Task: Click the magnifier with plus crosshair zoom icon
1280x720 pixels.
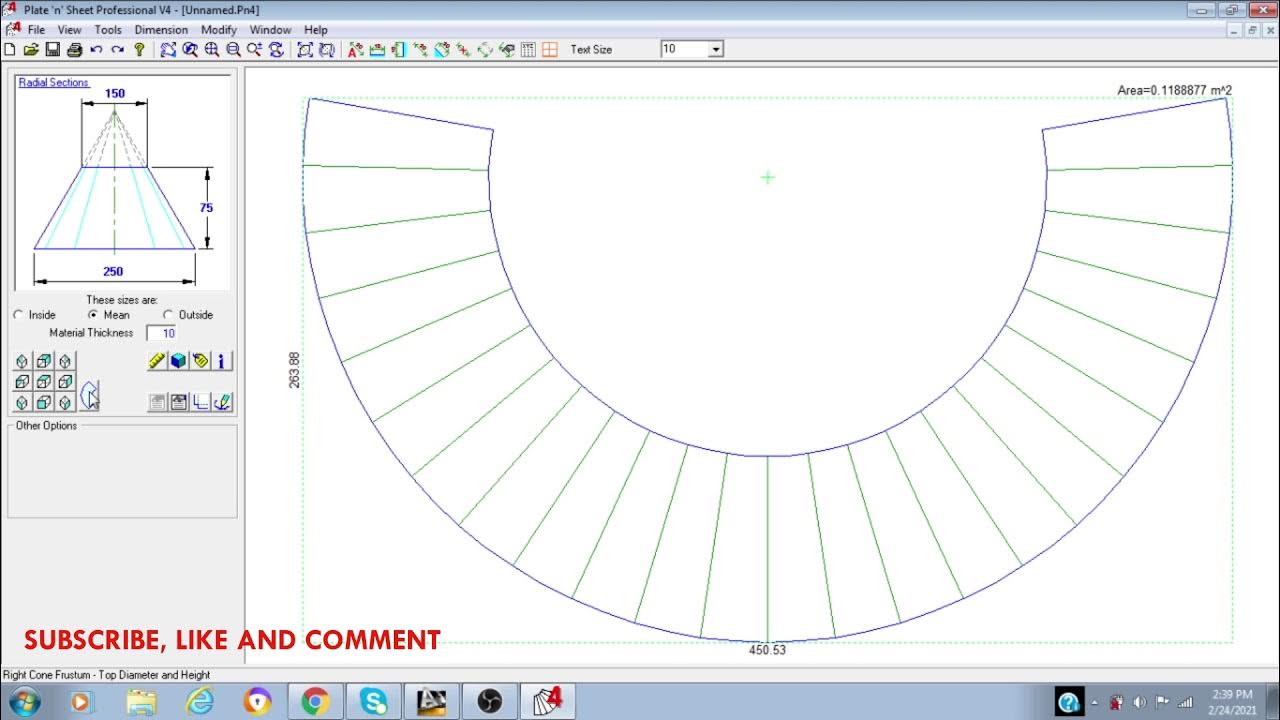Action: (211, 49)
